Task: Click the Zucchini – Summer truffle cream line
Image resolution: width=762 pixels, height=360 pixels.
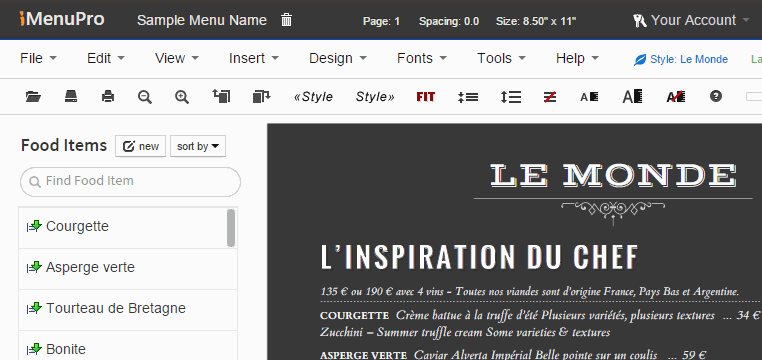Action: point(465,332)
